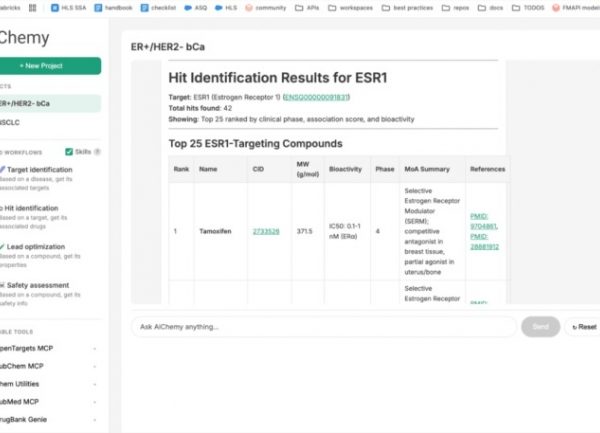Run the Target identification workflow
Screen dimensions: 600x433
(x=40, y=178)
